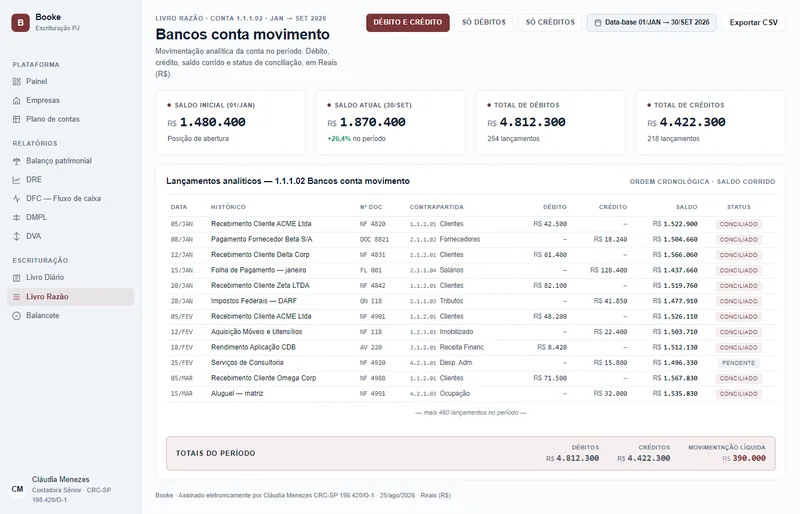Click the DRE chart icon

[16, 180]
